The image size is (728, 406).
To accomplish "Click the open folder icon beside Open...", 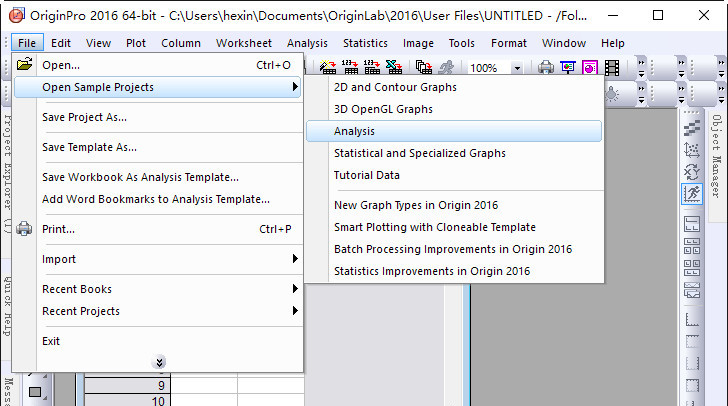I will click(x=25, y=64).
